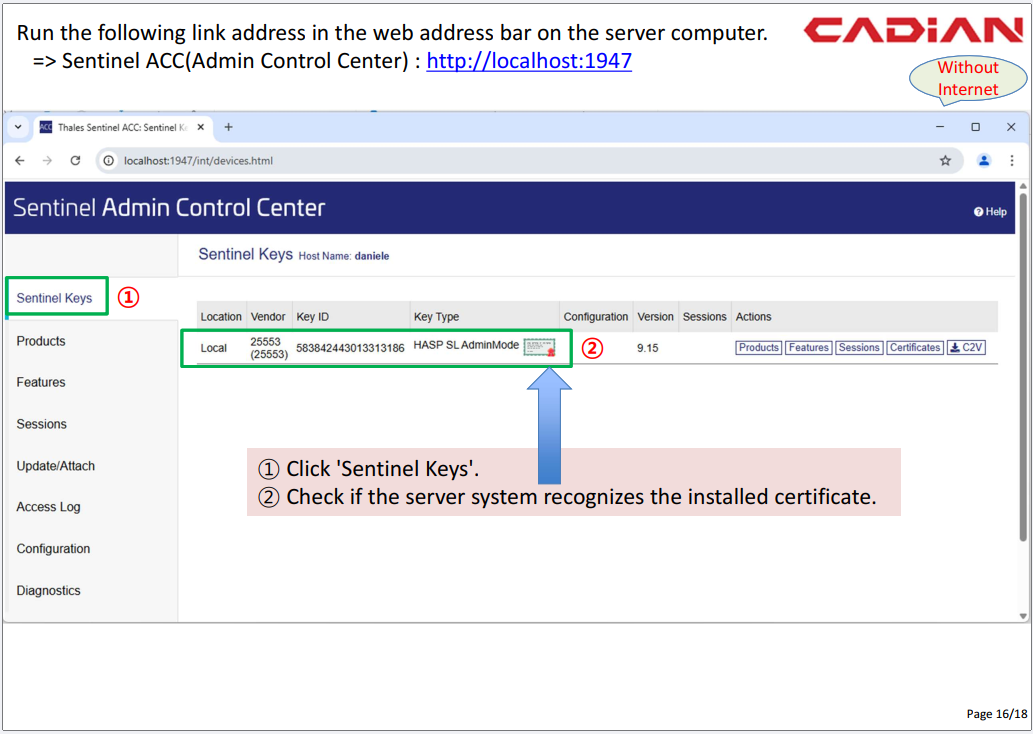This screenshot has width=1033, height=734.
Task: Click the Certificates action button
Action: click(x=915, y=348)
